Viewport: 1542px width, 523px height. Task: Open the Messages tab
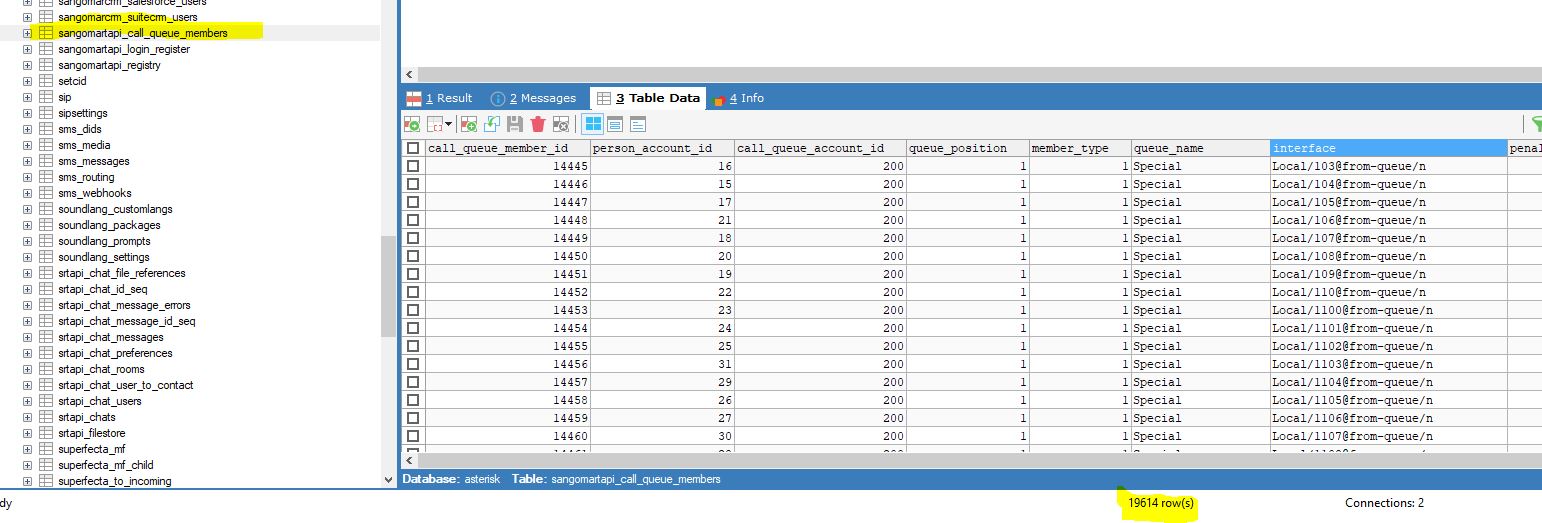(534, 98)
